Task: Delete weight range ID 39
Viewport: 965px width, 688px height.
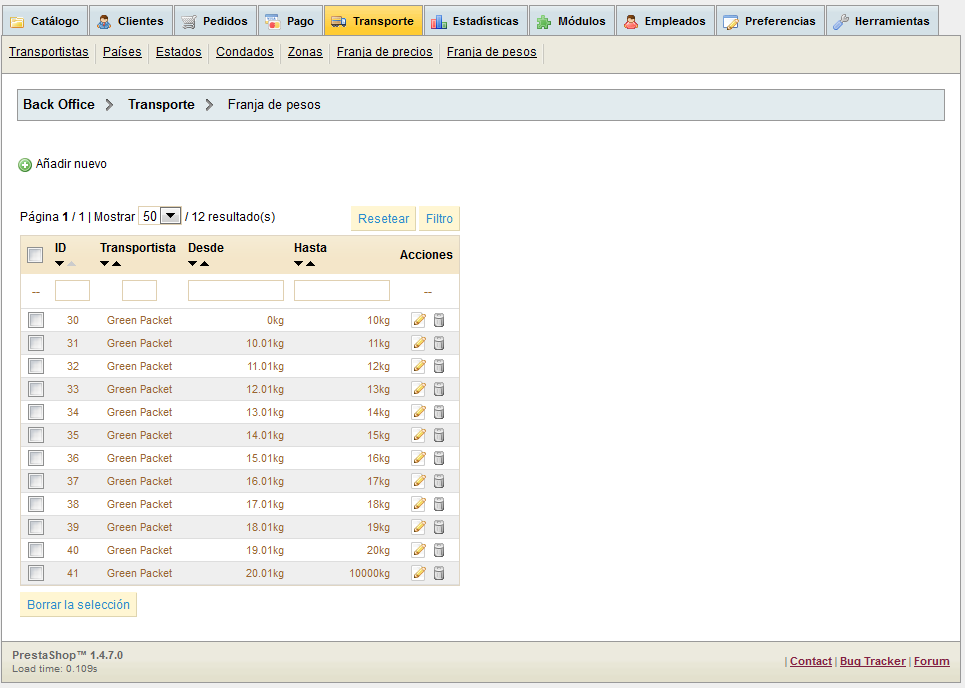Action: [x=439, y=527]
